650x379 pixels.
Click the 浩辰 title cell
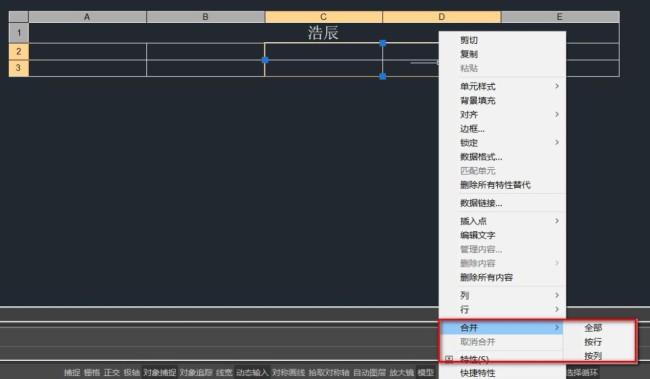tap(323, 33)
